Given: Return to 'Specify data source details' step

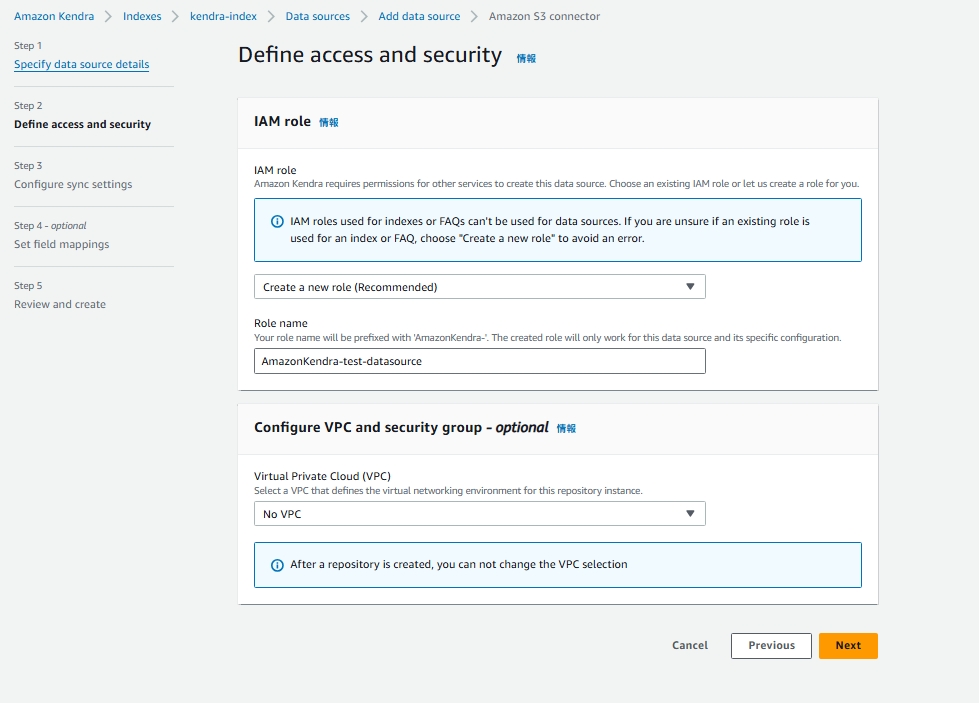Looking at the screenshot, I should click(82, 65).
